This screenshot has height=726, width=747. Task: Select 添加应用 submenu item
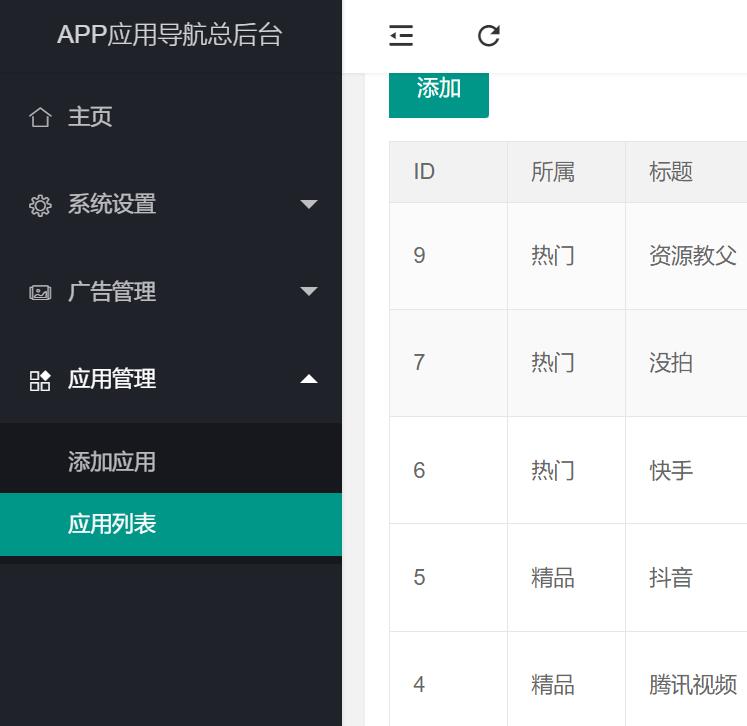(112, 462)
